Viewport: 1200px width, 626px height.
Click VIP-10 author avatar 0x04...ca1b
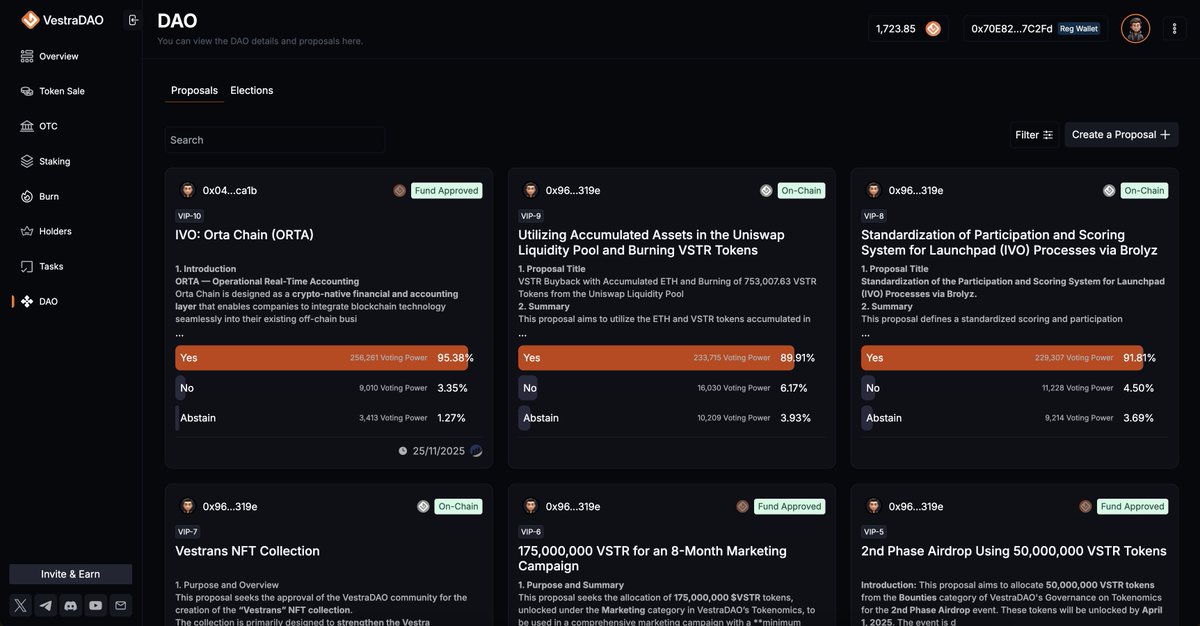(x=187, y=190)
